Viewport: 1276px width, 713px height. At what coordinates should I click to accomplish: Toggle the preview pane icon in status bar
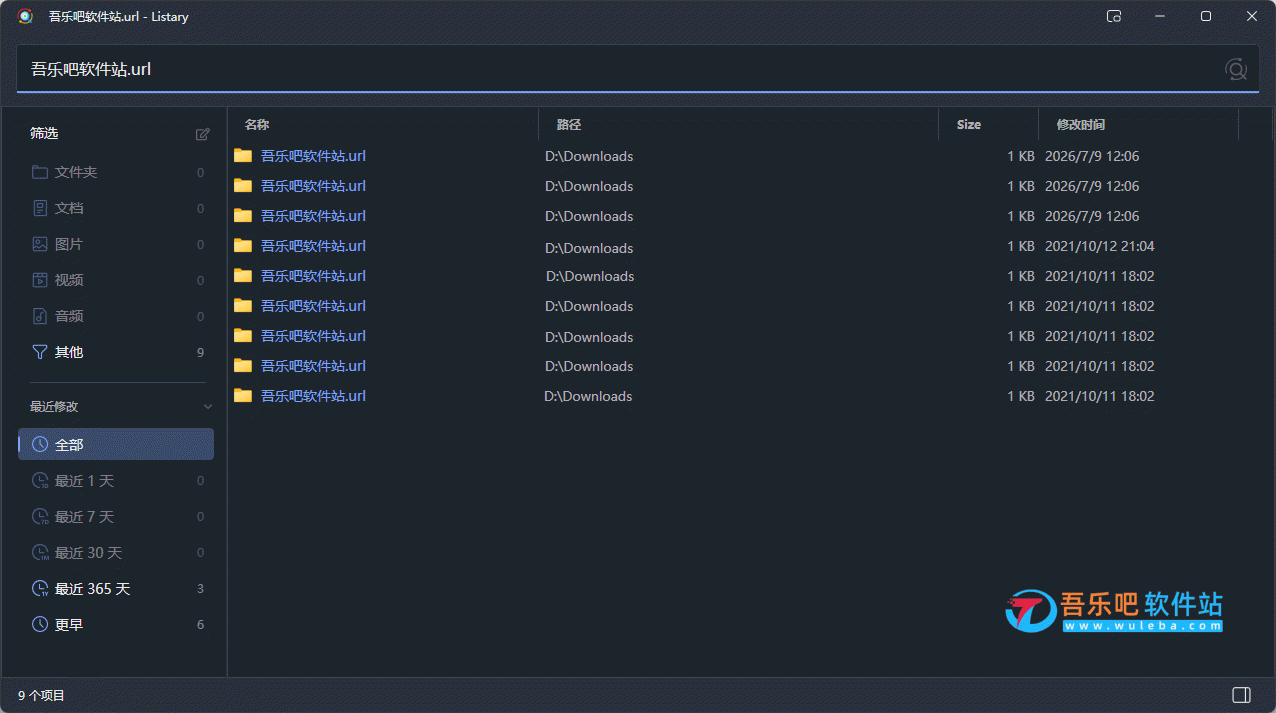click(x=1241, y=695)
